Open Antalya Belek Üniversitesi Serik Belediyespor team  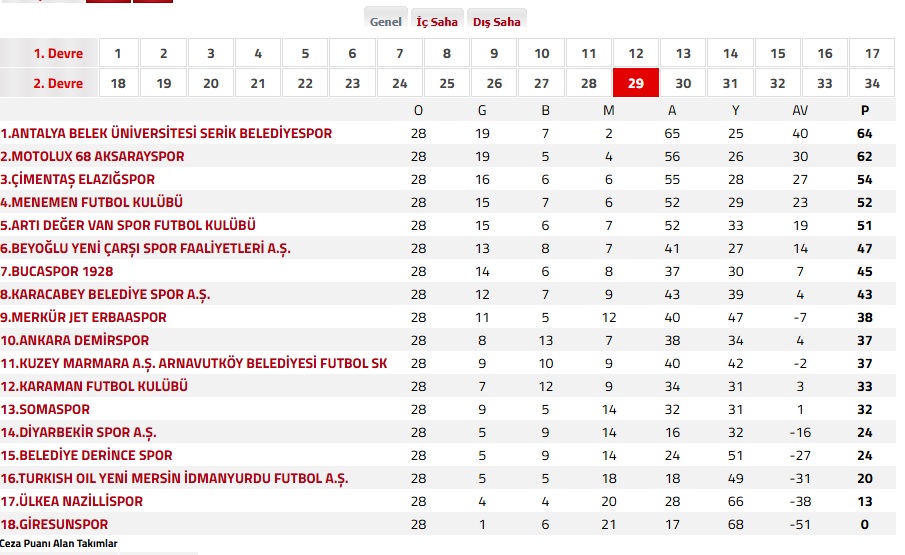pos(166,133)
